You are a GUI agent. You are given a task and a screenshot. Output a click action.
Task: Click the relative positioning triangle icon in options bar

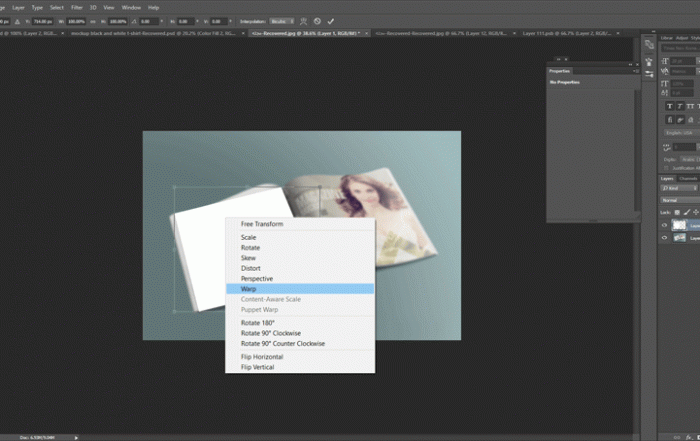click(17, 21)
